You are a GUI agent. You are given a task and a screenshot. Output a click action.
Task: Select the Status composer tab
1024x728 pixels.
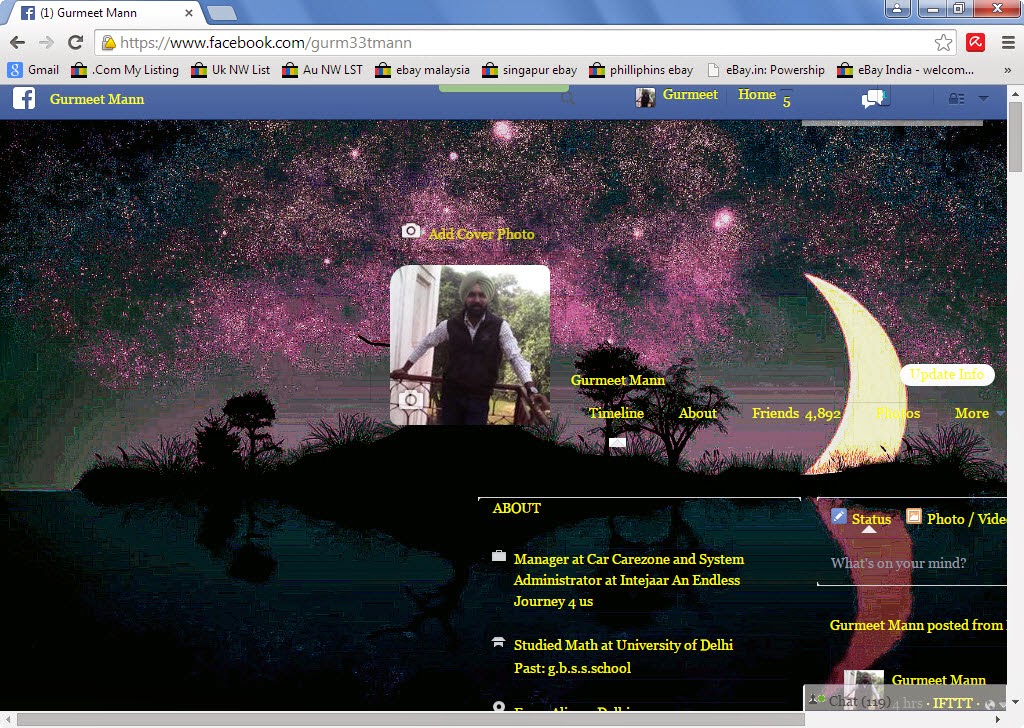click(871, 519)
